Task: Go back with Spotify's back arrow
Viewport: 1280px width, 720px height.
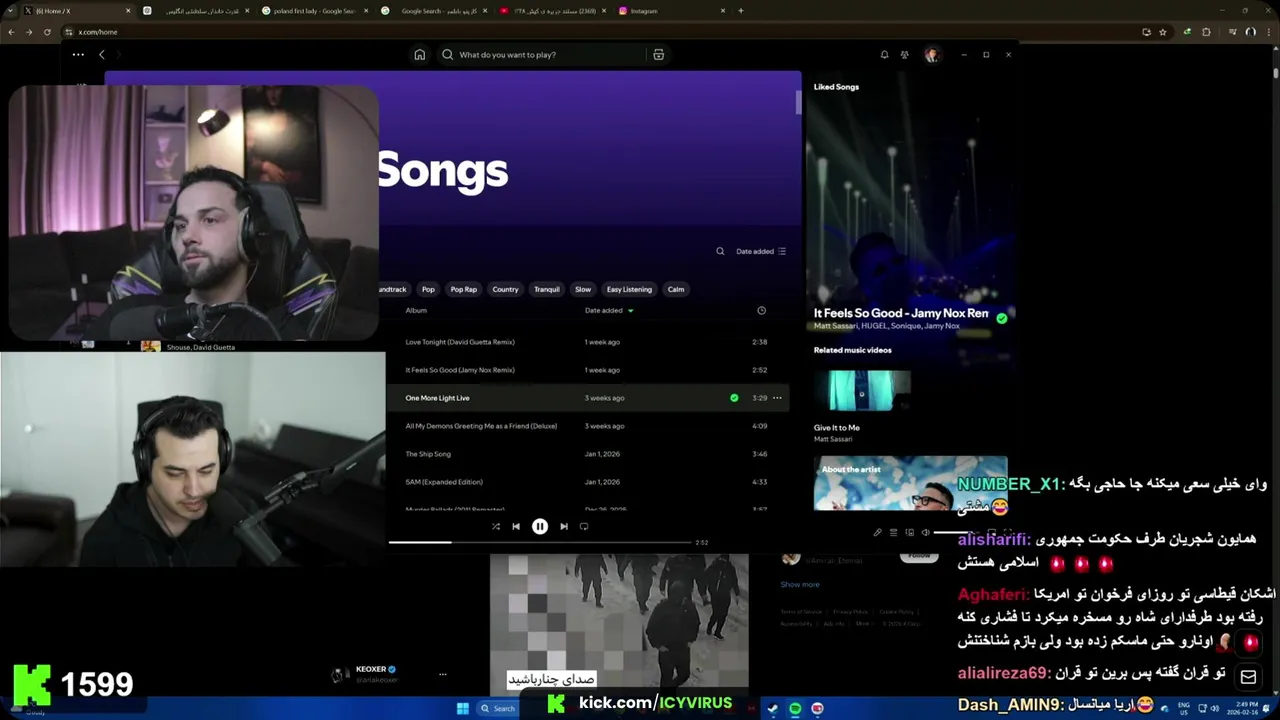Action: (102, 54)
